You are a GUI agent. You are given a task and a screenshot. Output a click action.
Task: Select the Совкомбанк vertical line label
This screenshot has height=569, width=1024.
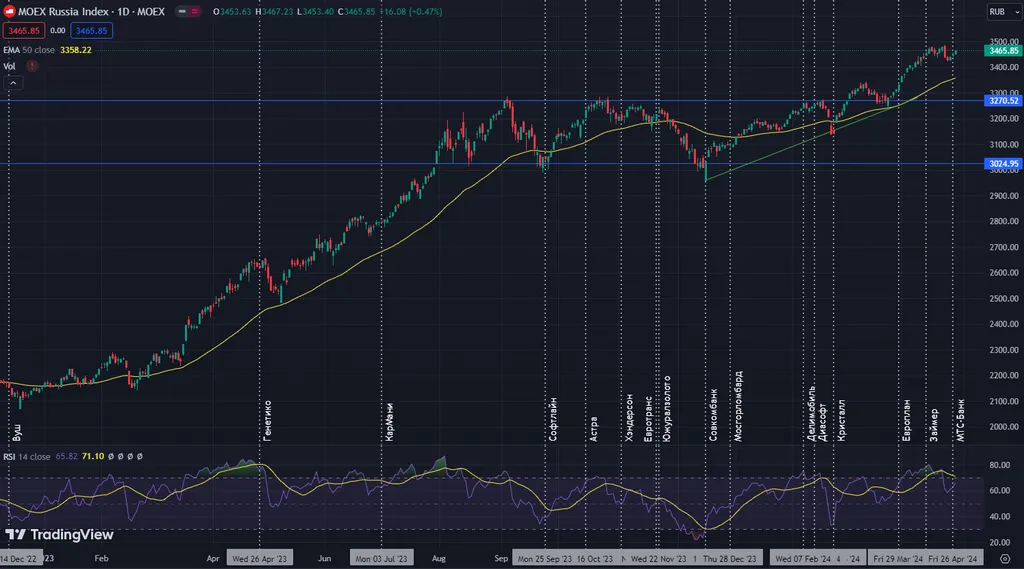point(713,415)
